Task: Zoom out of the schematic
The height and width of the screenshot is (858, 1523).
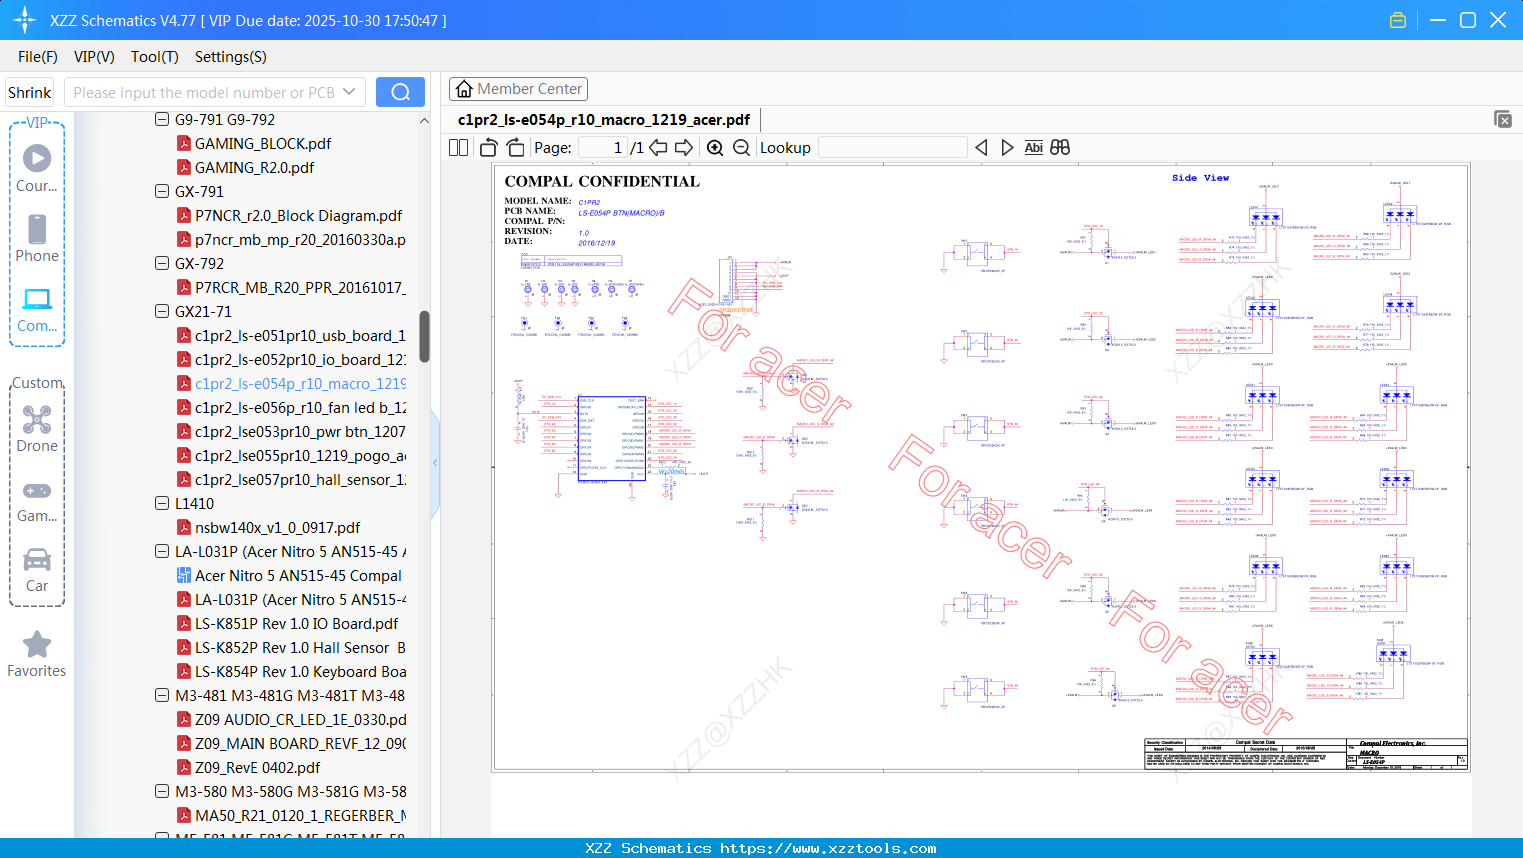Action: [x=741, y=147]
